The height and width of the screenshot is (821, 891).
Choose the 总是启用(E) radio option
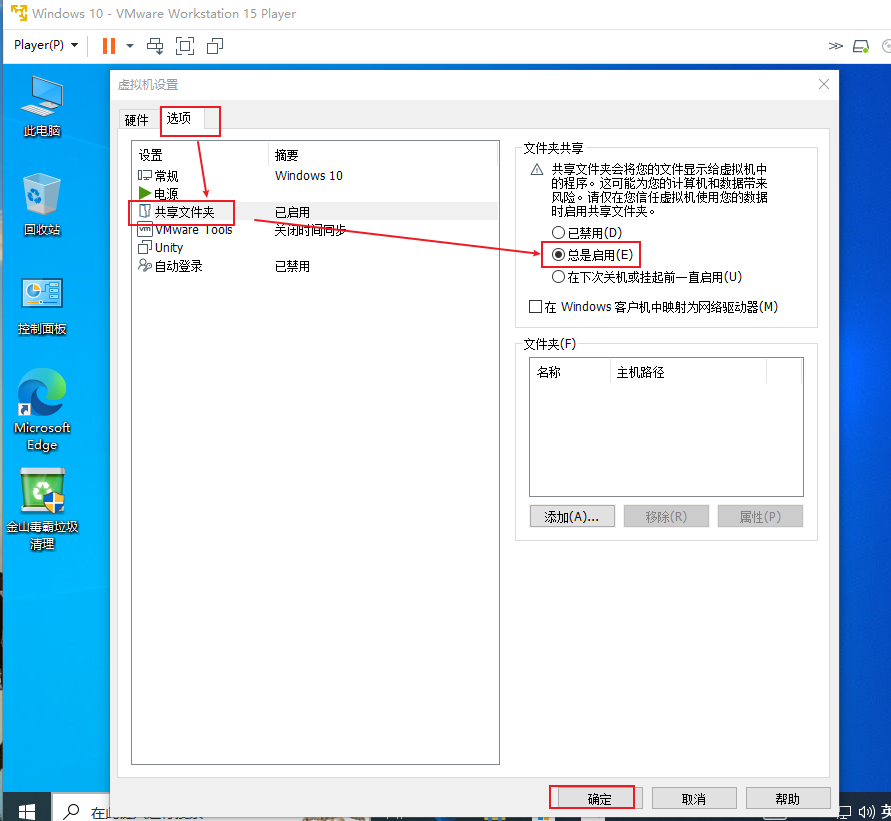[x=592, y=255]
